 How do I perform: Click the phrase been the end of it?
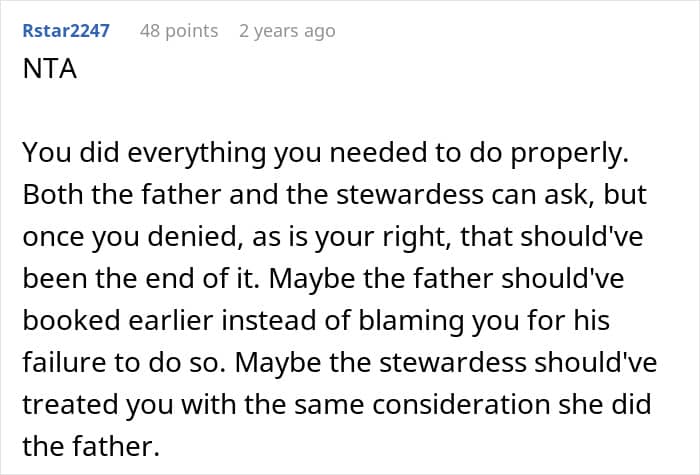(141, 279)
